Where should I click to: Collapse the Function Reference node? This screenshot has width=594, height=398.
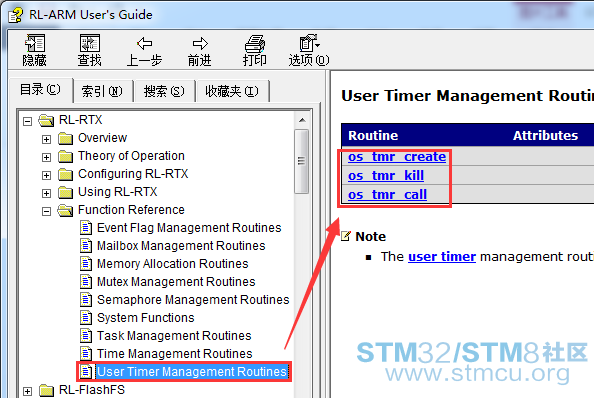(x=46, y=211)
